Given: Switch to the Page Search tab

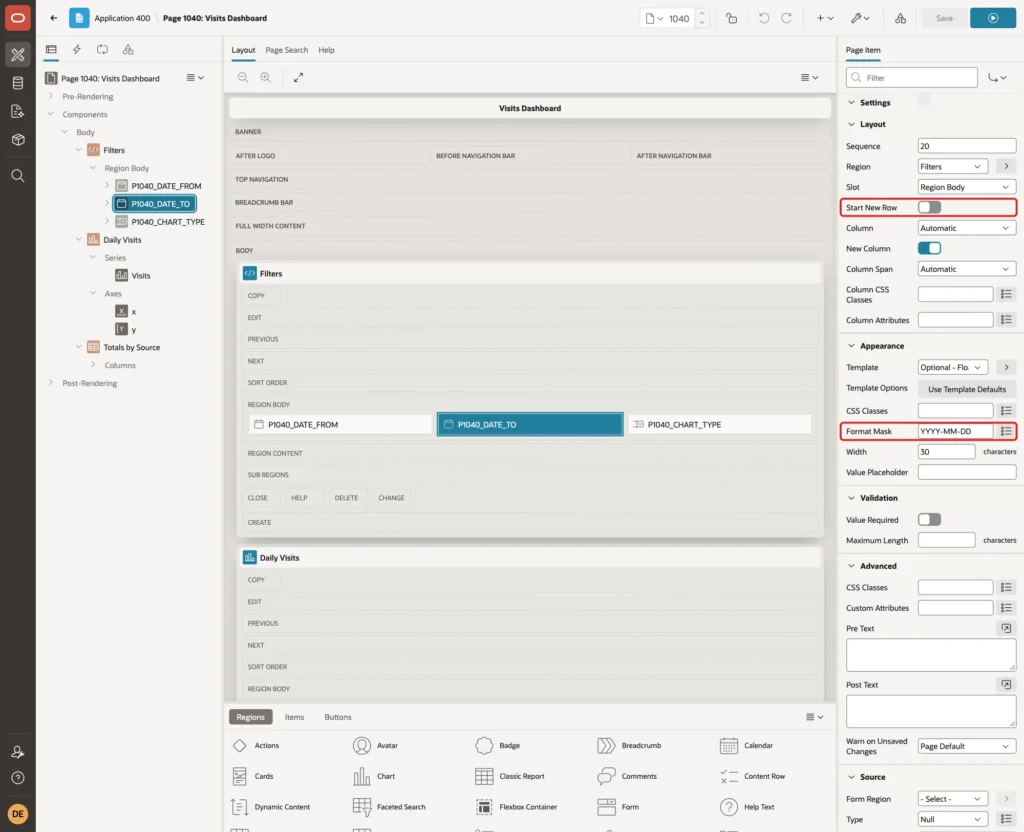Looking at the screenshot, I should click(x=286, y=50).
